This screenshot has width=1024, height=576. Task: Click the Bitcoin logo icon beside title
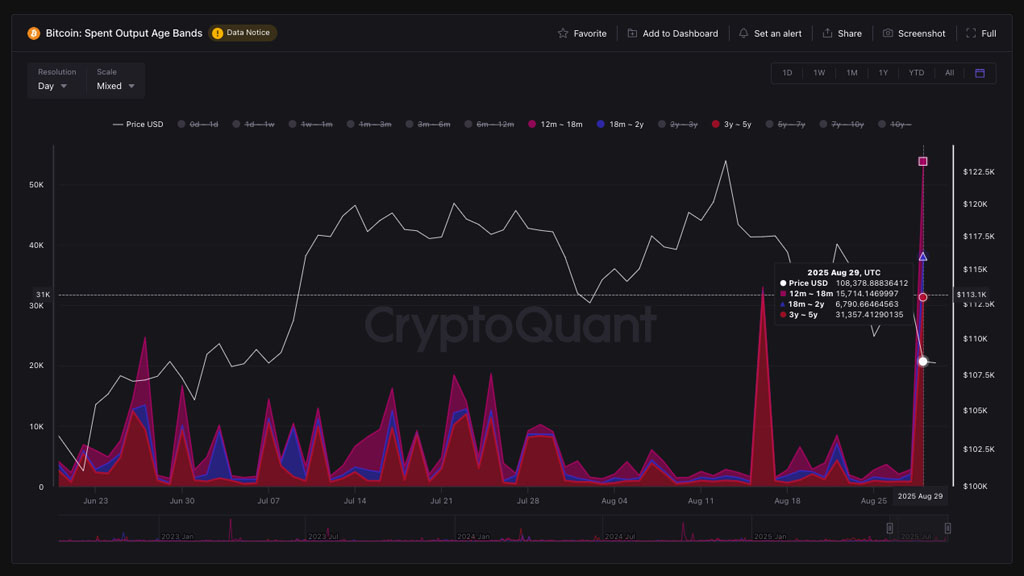click(x=33, y=33)
